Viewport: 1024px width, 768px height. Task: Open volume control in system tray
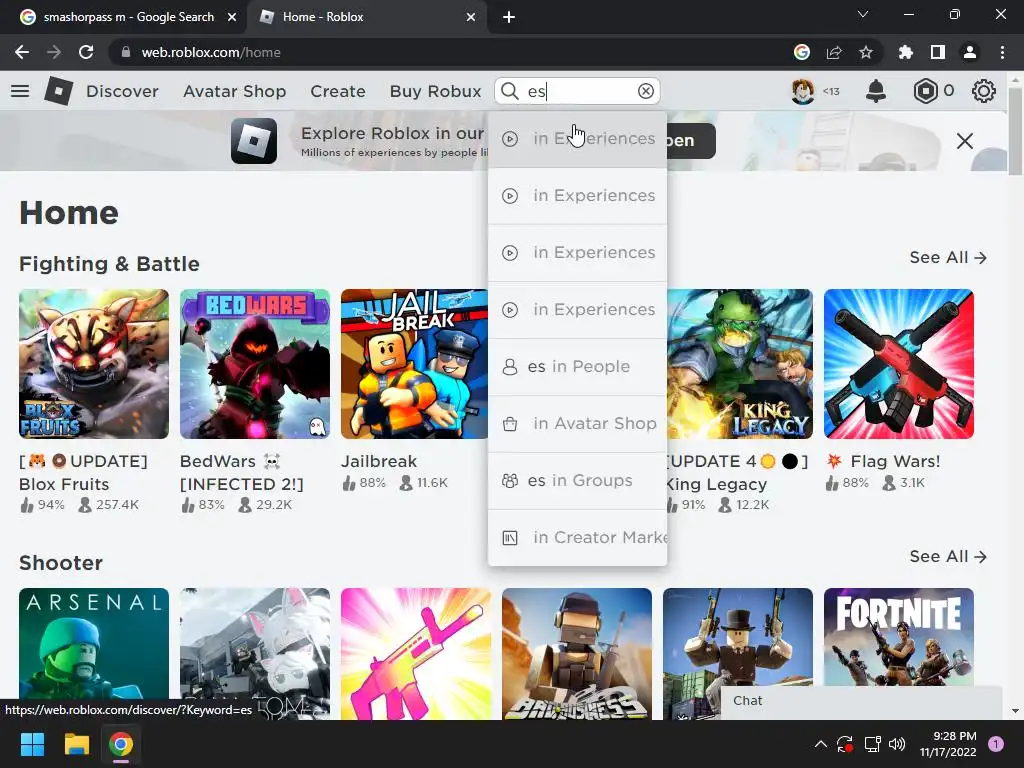tap(897, 744)
